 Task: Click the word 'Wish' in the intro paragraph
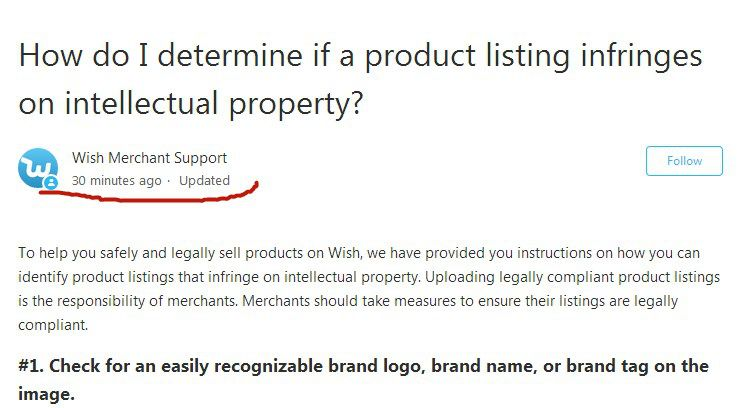coord(345,253)
